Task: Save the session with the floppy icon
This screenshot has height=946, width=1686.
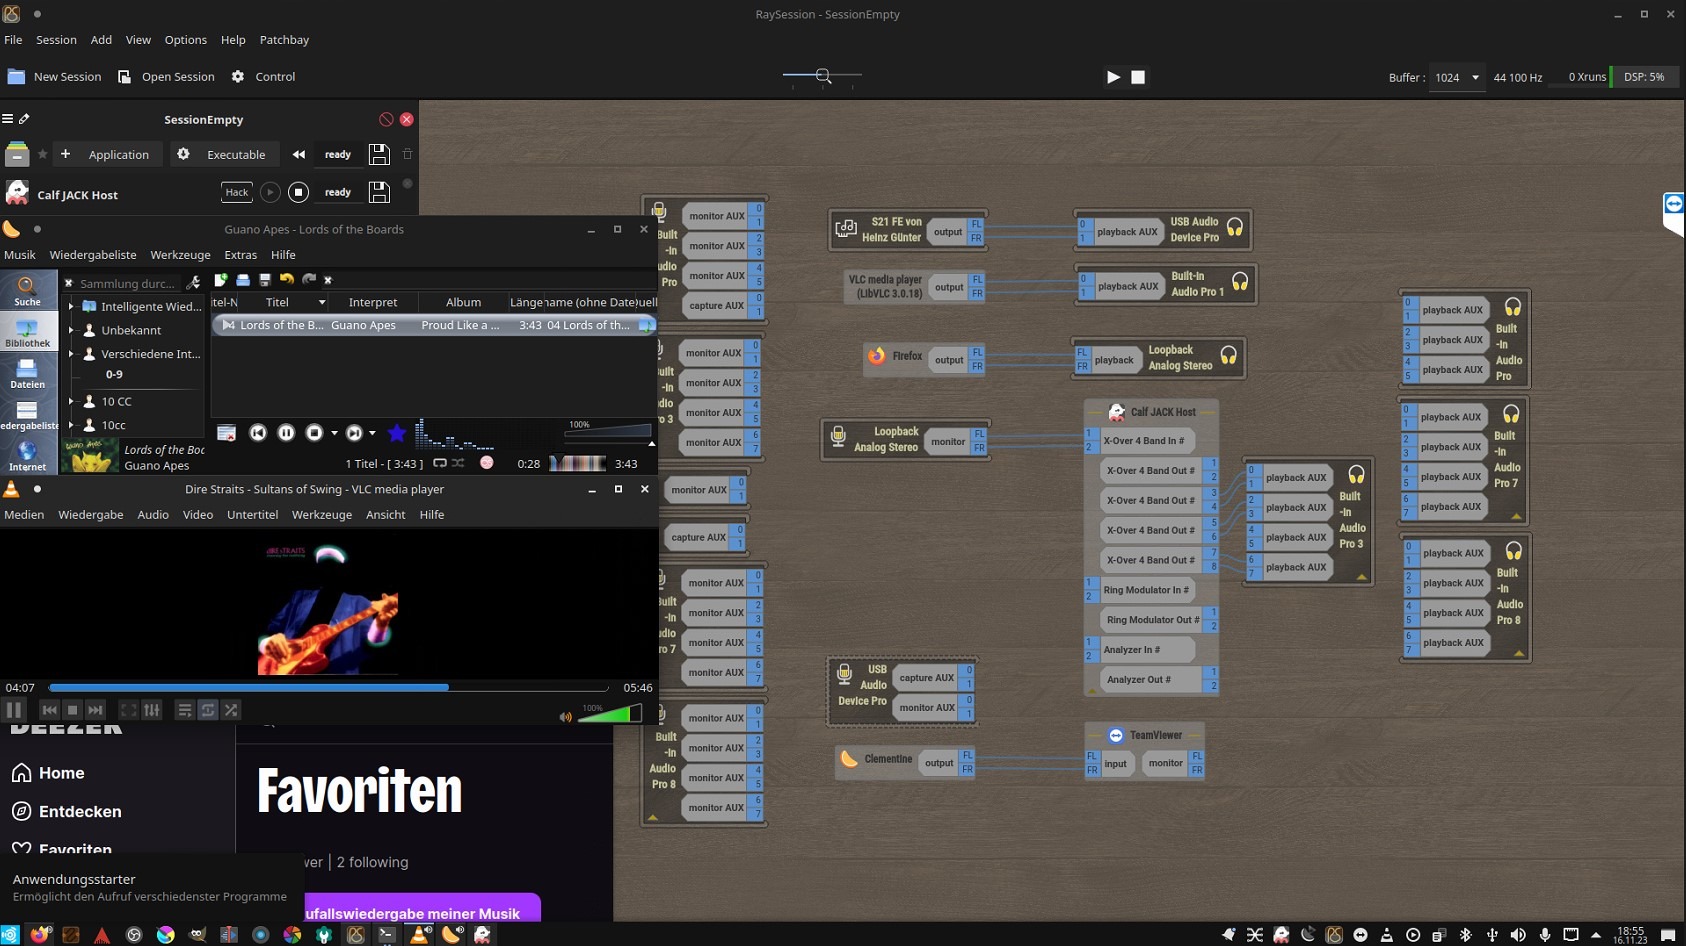Action: [x=379, y=154]
